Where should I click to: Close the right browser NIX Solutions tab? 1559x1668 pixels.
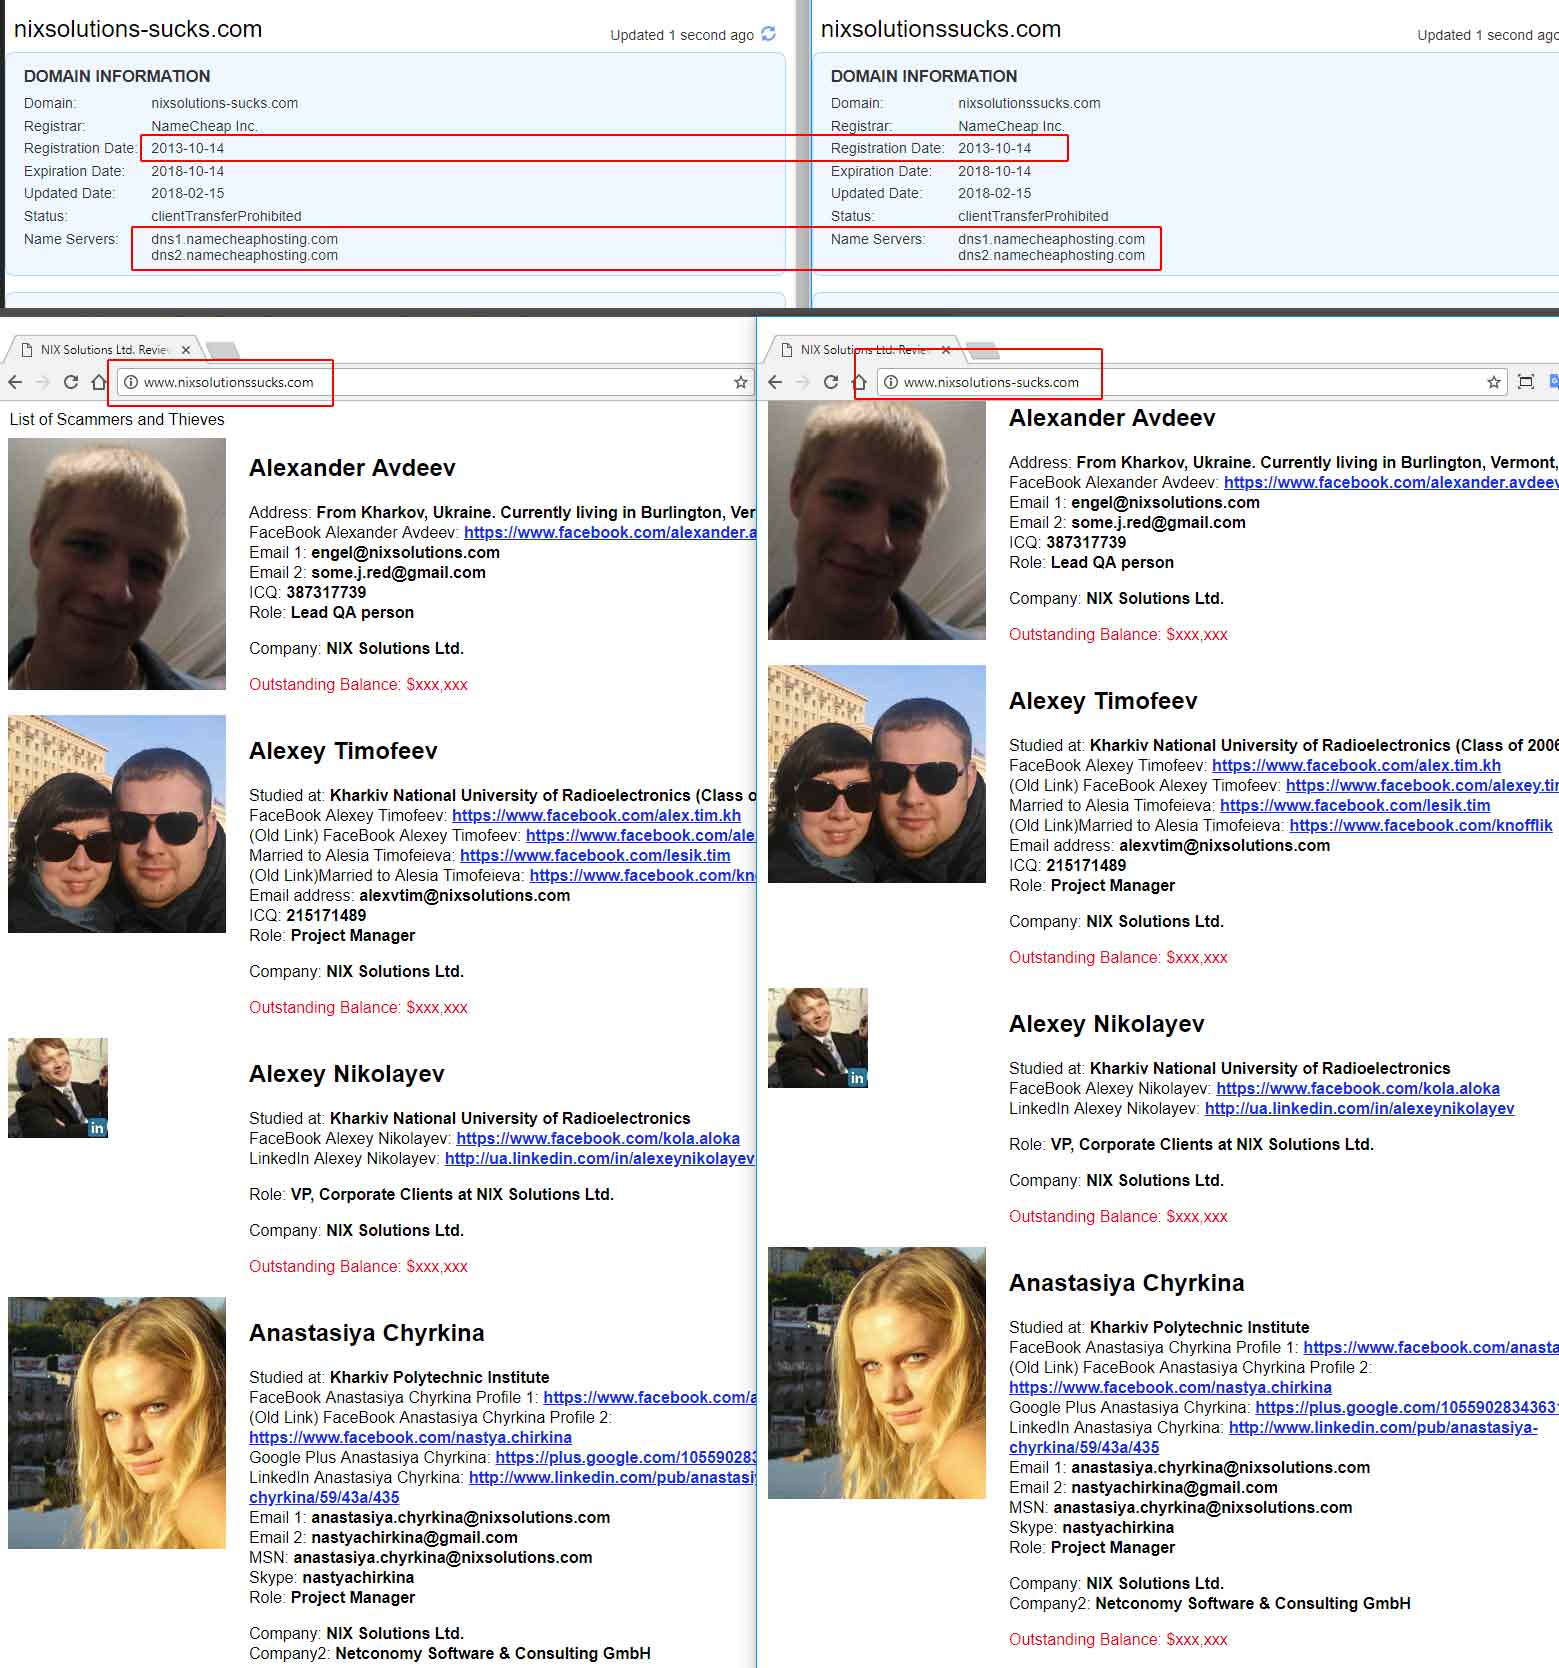[946, 350]
